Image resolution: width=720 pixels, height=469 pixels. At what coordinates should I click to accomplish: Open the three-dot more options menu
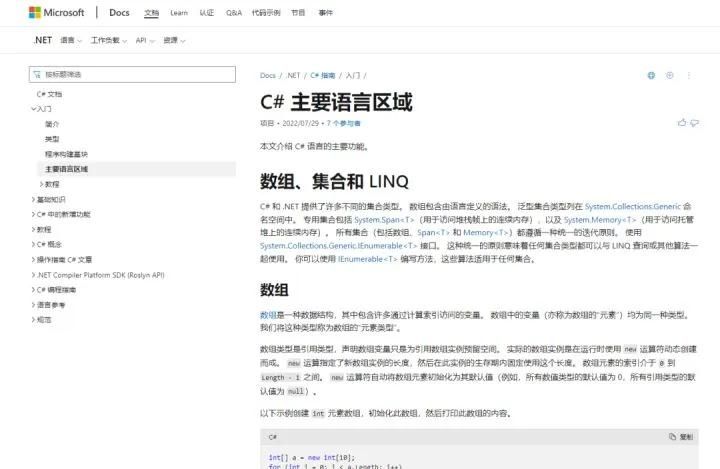pyautogui.click(x=689, y=75)
